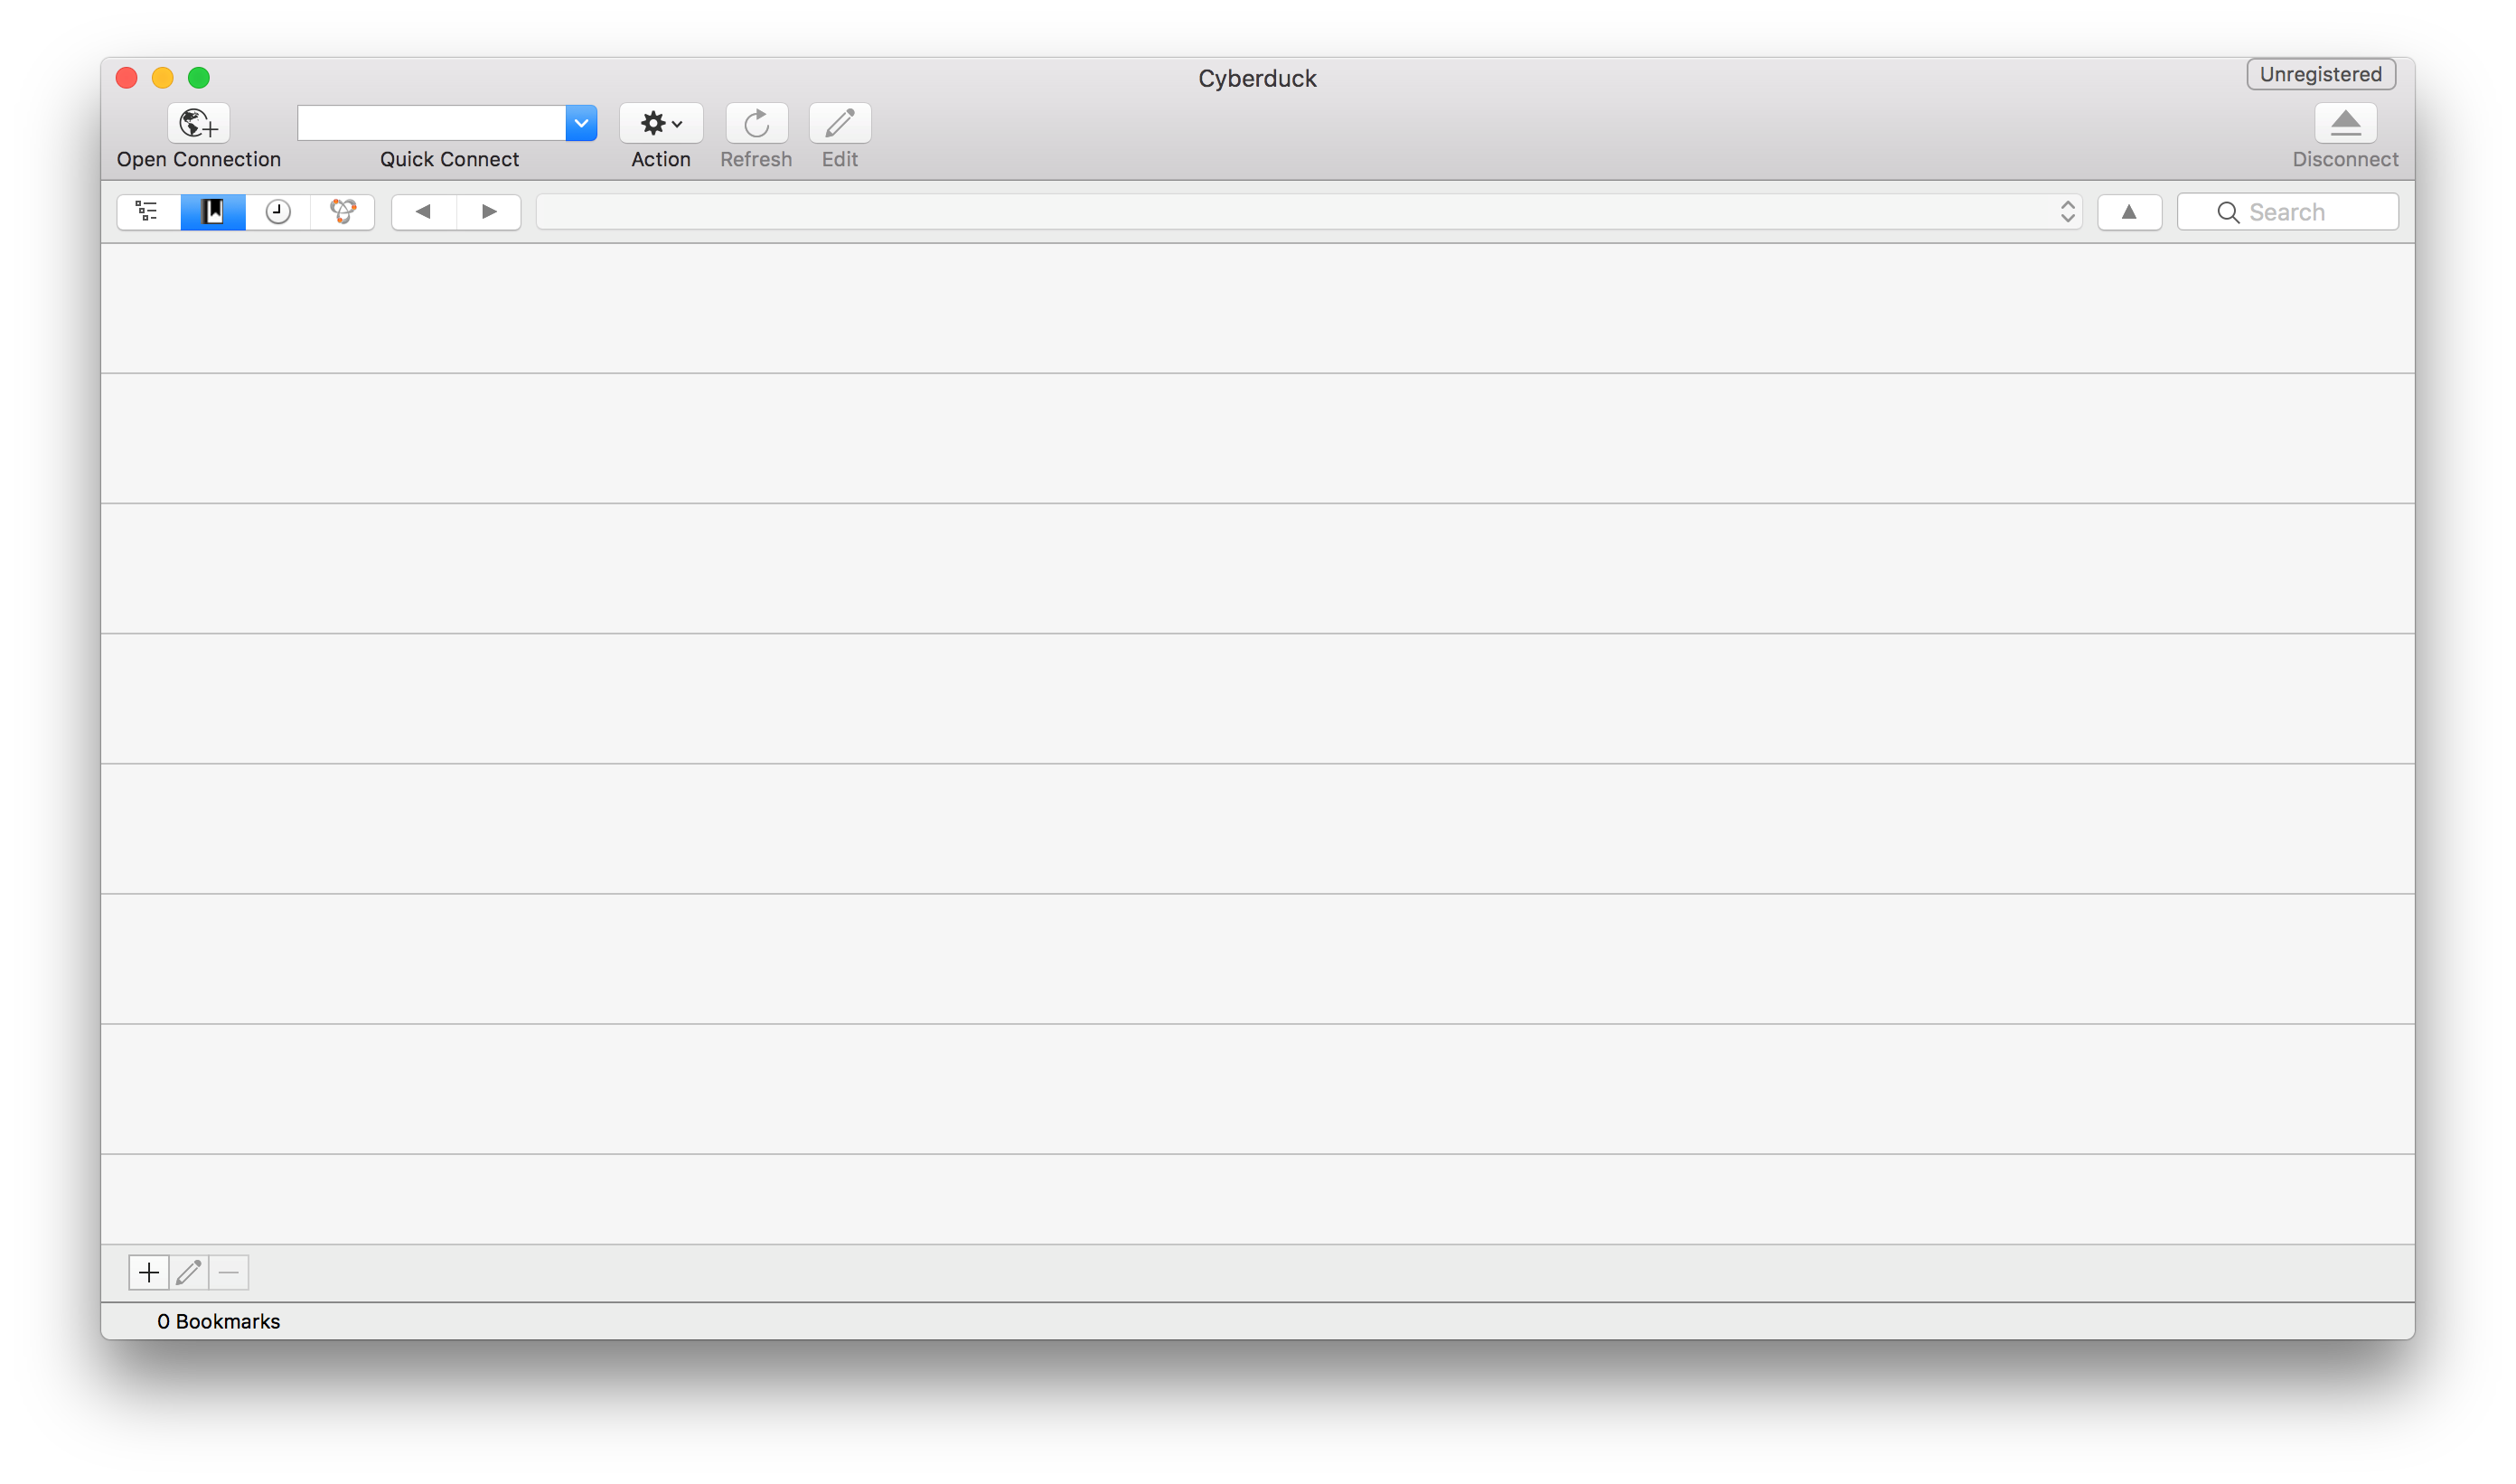This screenshot has height=1484, width=2516.
Task: Open the path popup selector
Action: tap(1309, 212)
